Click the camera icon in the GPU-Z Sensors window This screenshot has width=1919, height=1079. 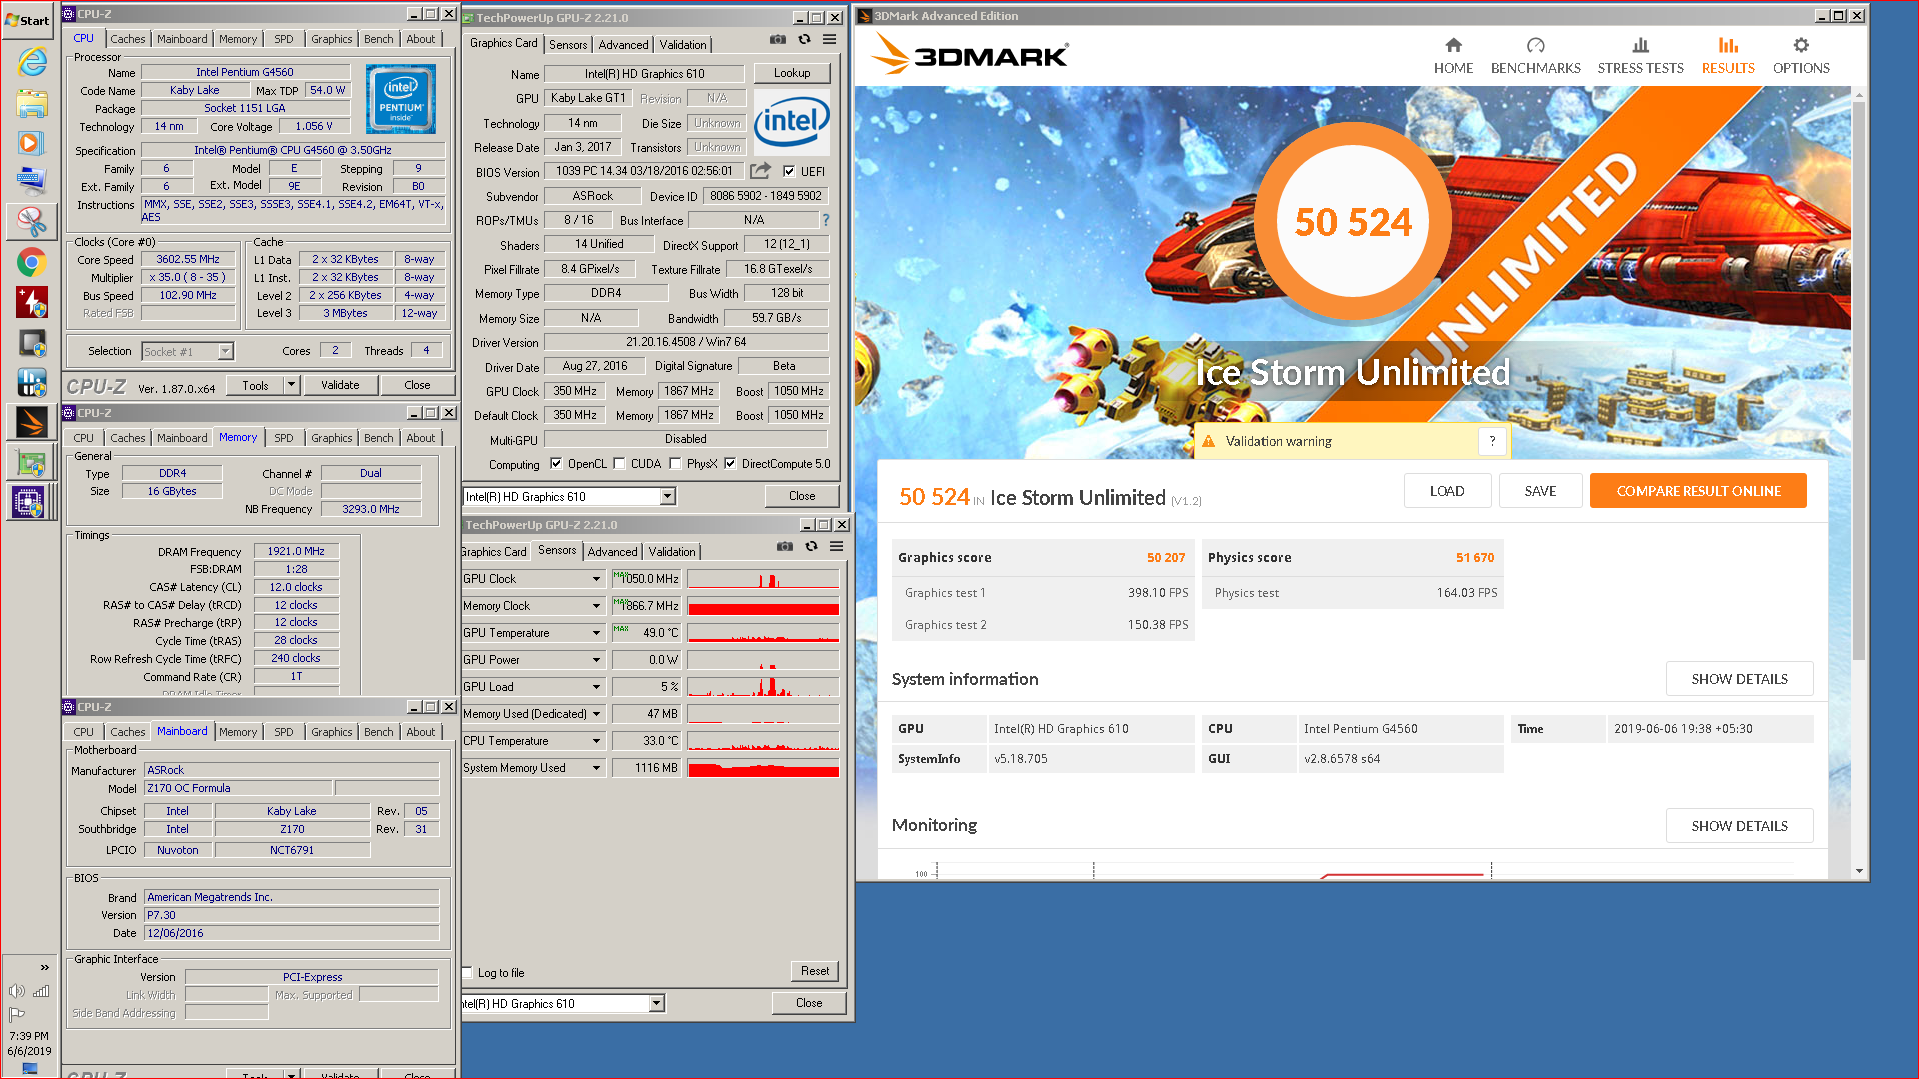(785, 546)
